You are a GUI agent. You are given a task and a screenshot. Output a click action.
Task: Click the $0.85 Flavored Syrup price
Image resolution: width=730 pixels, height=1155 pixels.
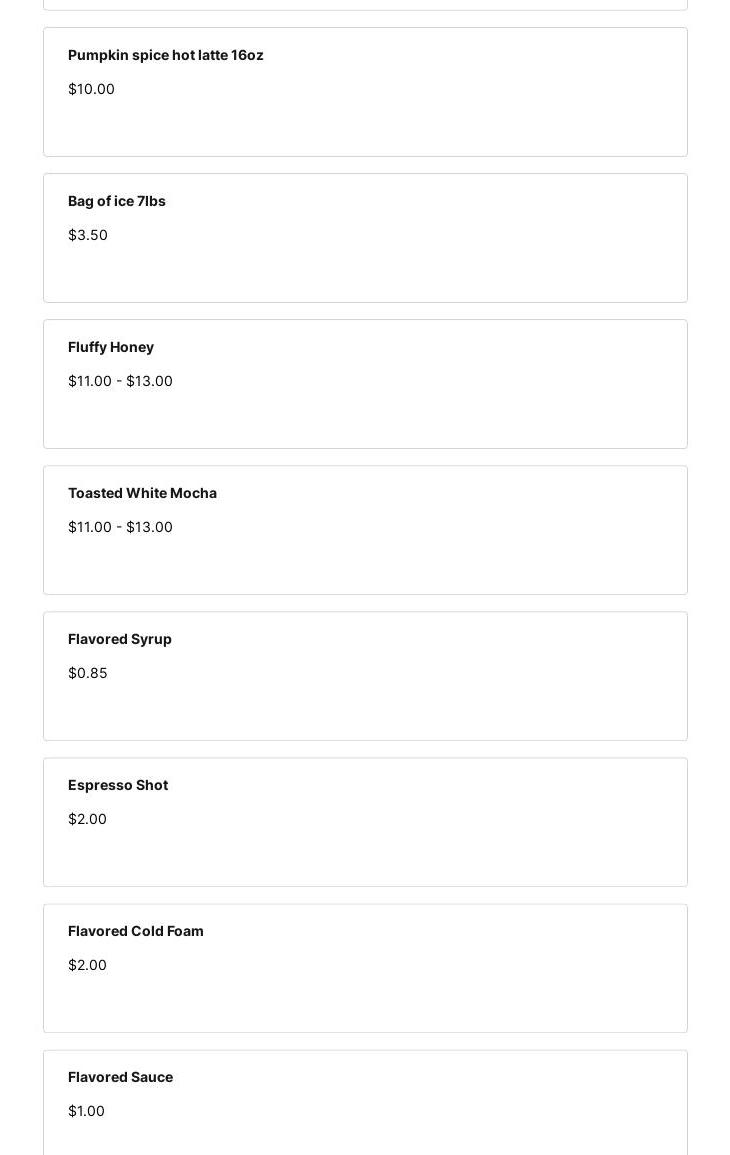coord(88,673)
